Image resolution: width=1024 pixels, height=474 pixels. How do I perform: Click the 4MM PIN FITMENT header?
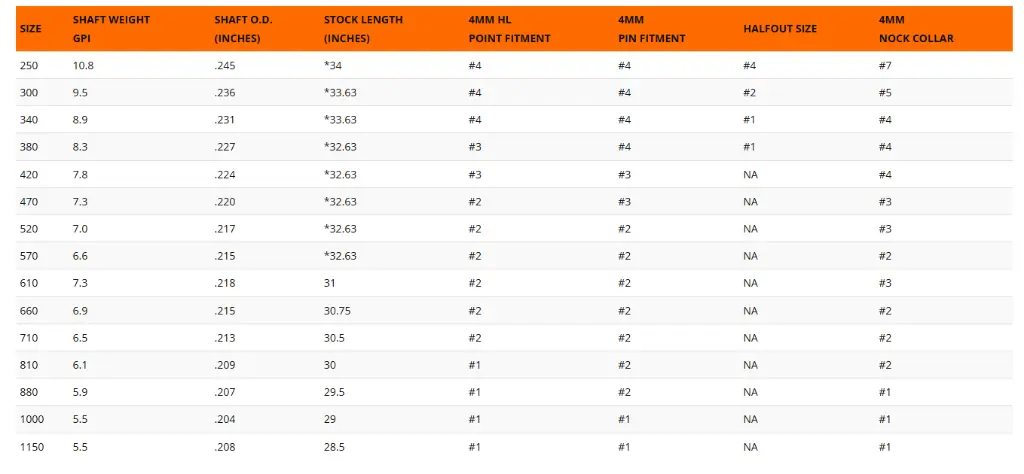[x=651, y=29]
